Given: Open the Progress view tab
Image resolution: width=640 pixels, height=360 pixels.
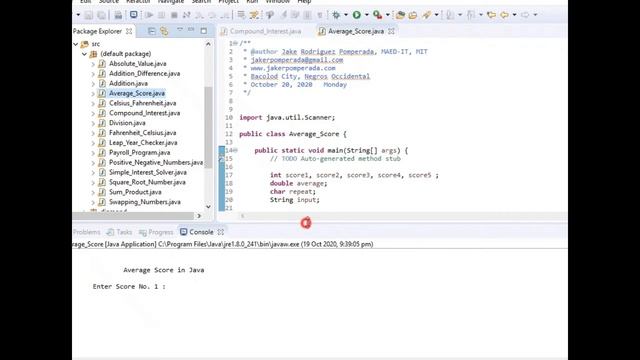Looking at the screenshot, I should tap(156, 232).
